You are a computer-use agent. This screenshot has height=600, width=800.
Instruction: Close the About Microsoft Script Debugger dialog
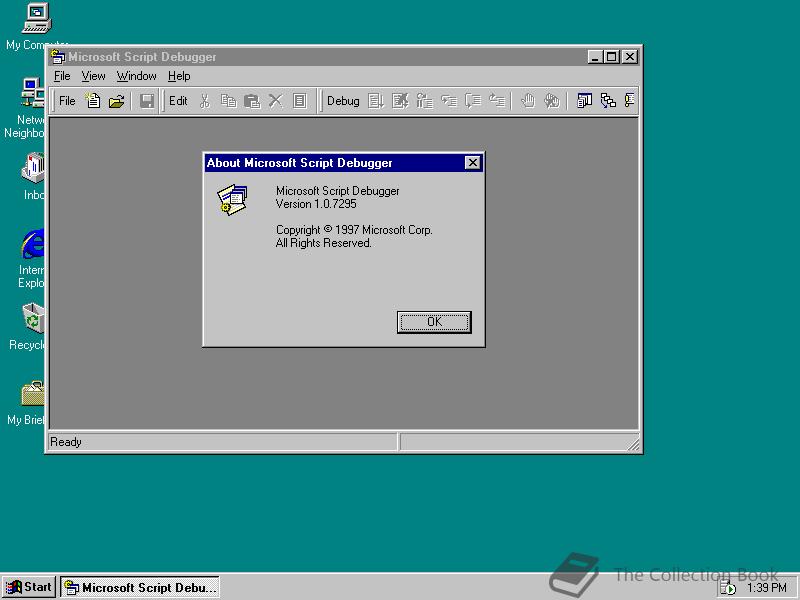(472, 163)
